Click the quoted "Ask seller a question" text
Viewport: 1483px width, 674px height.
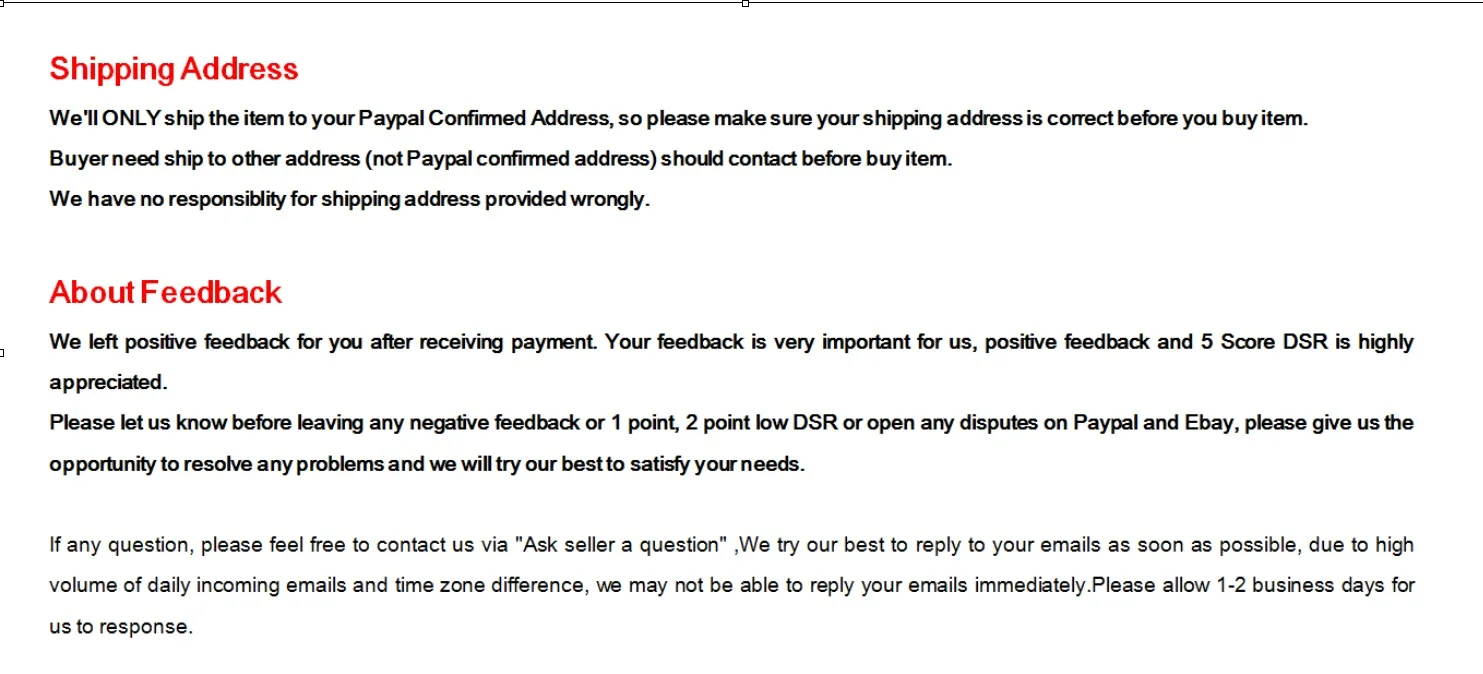click(x=621, y=545)
